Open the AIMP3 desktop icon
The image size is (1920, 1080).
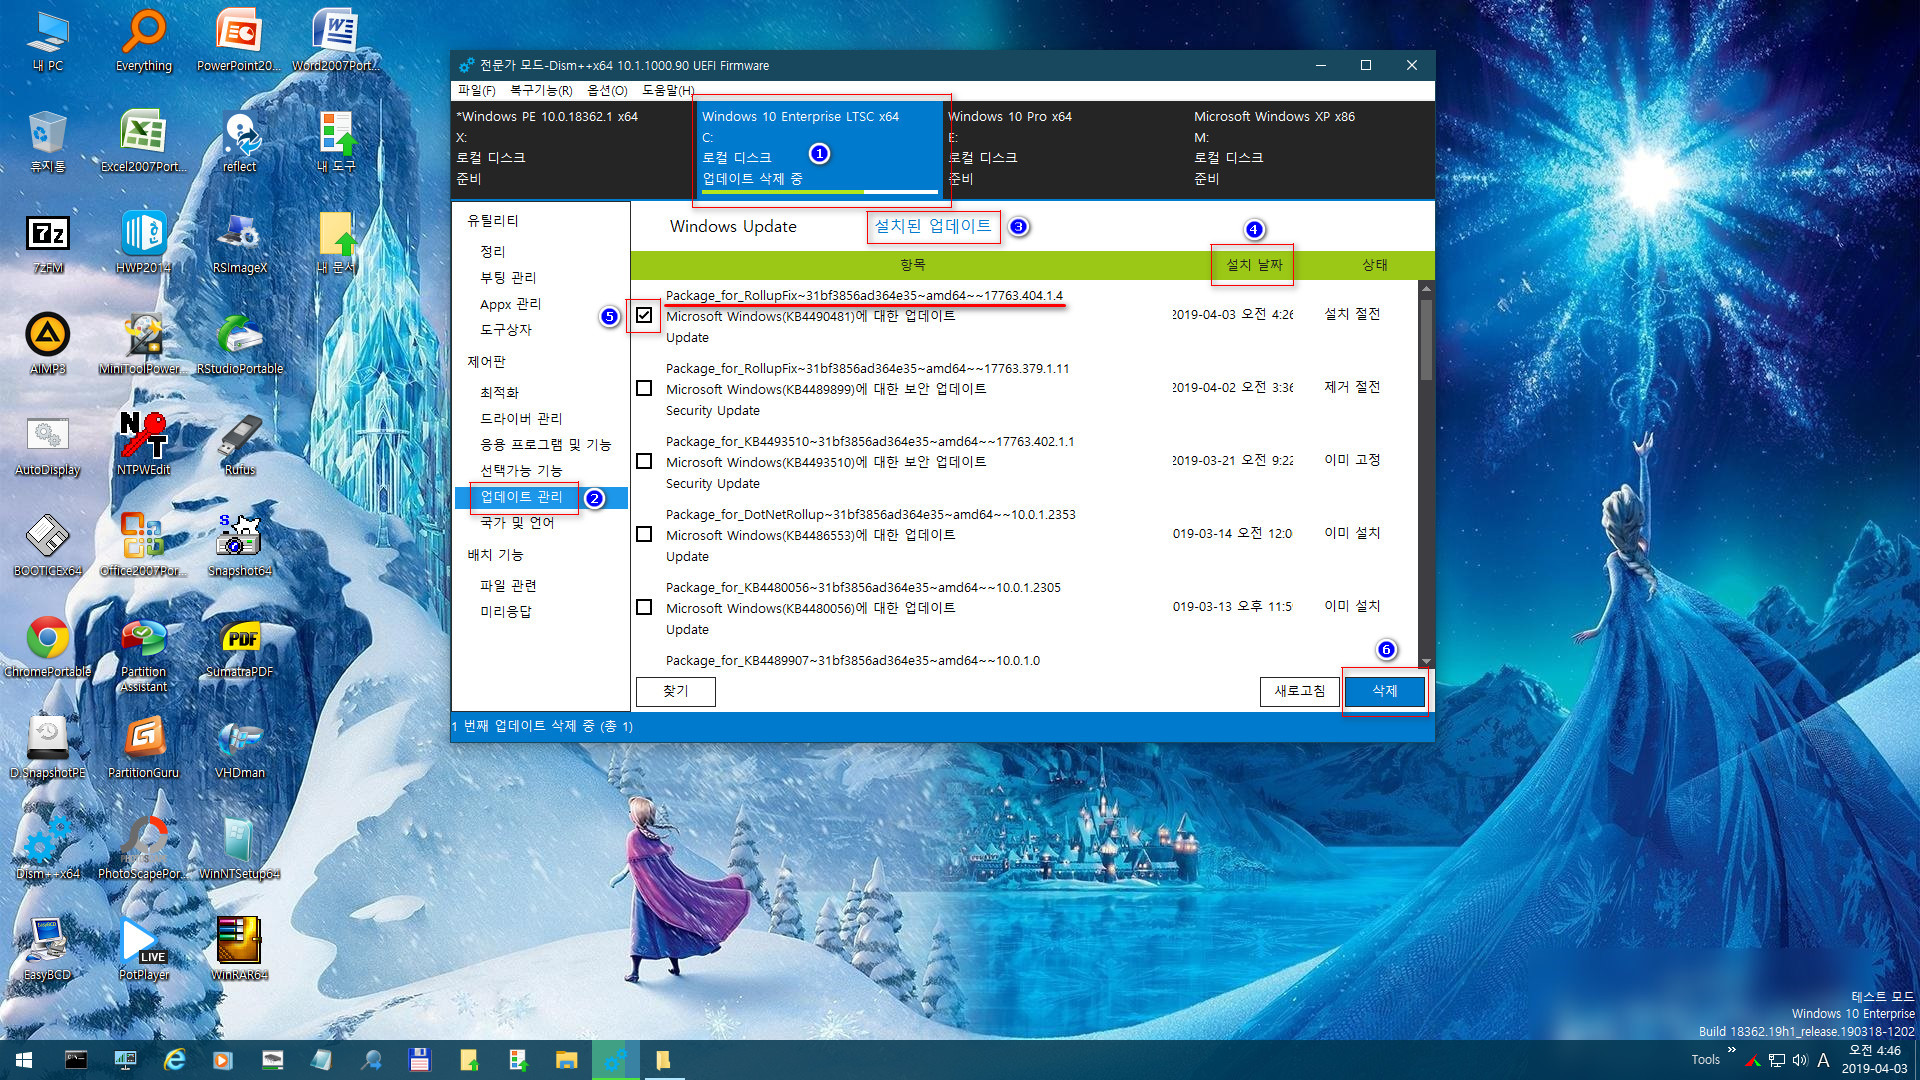click(47, 343)
